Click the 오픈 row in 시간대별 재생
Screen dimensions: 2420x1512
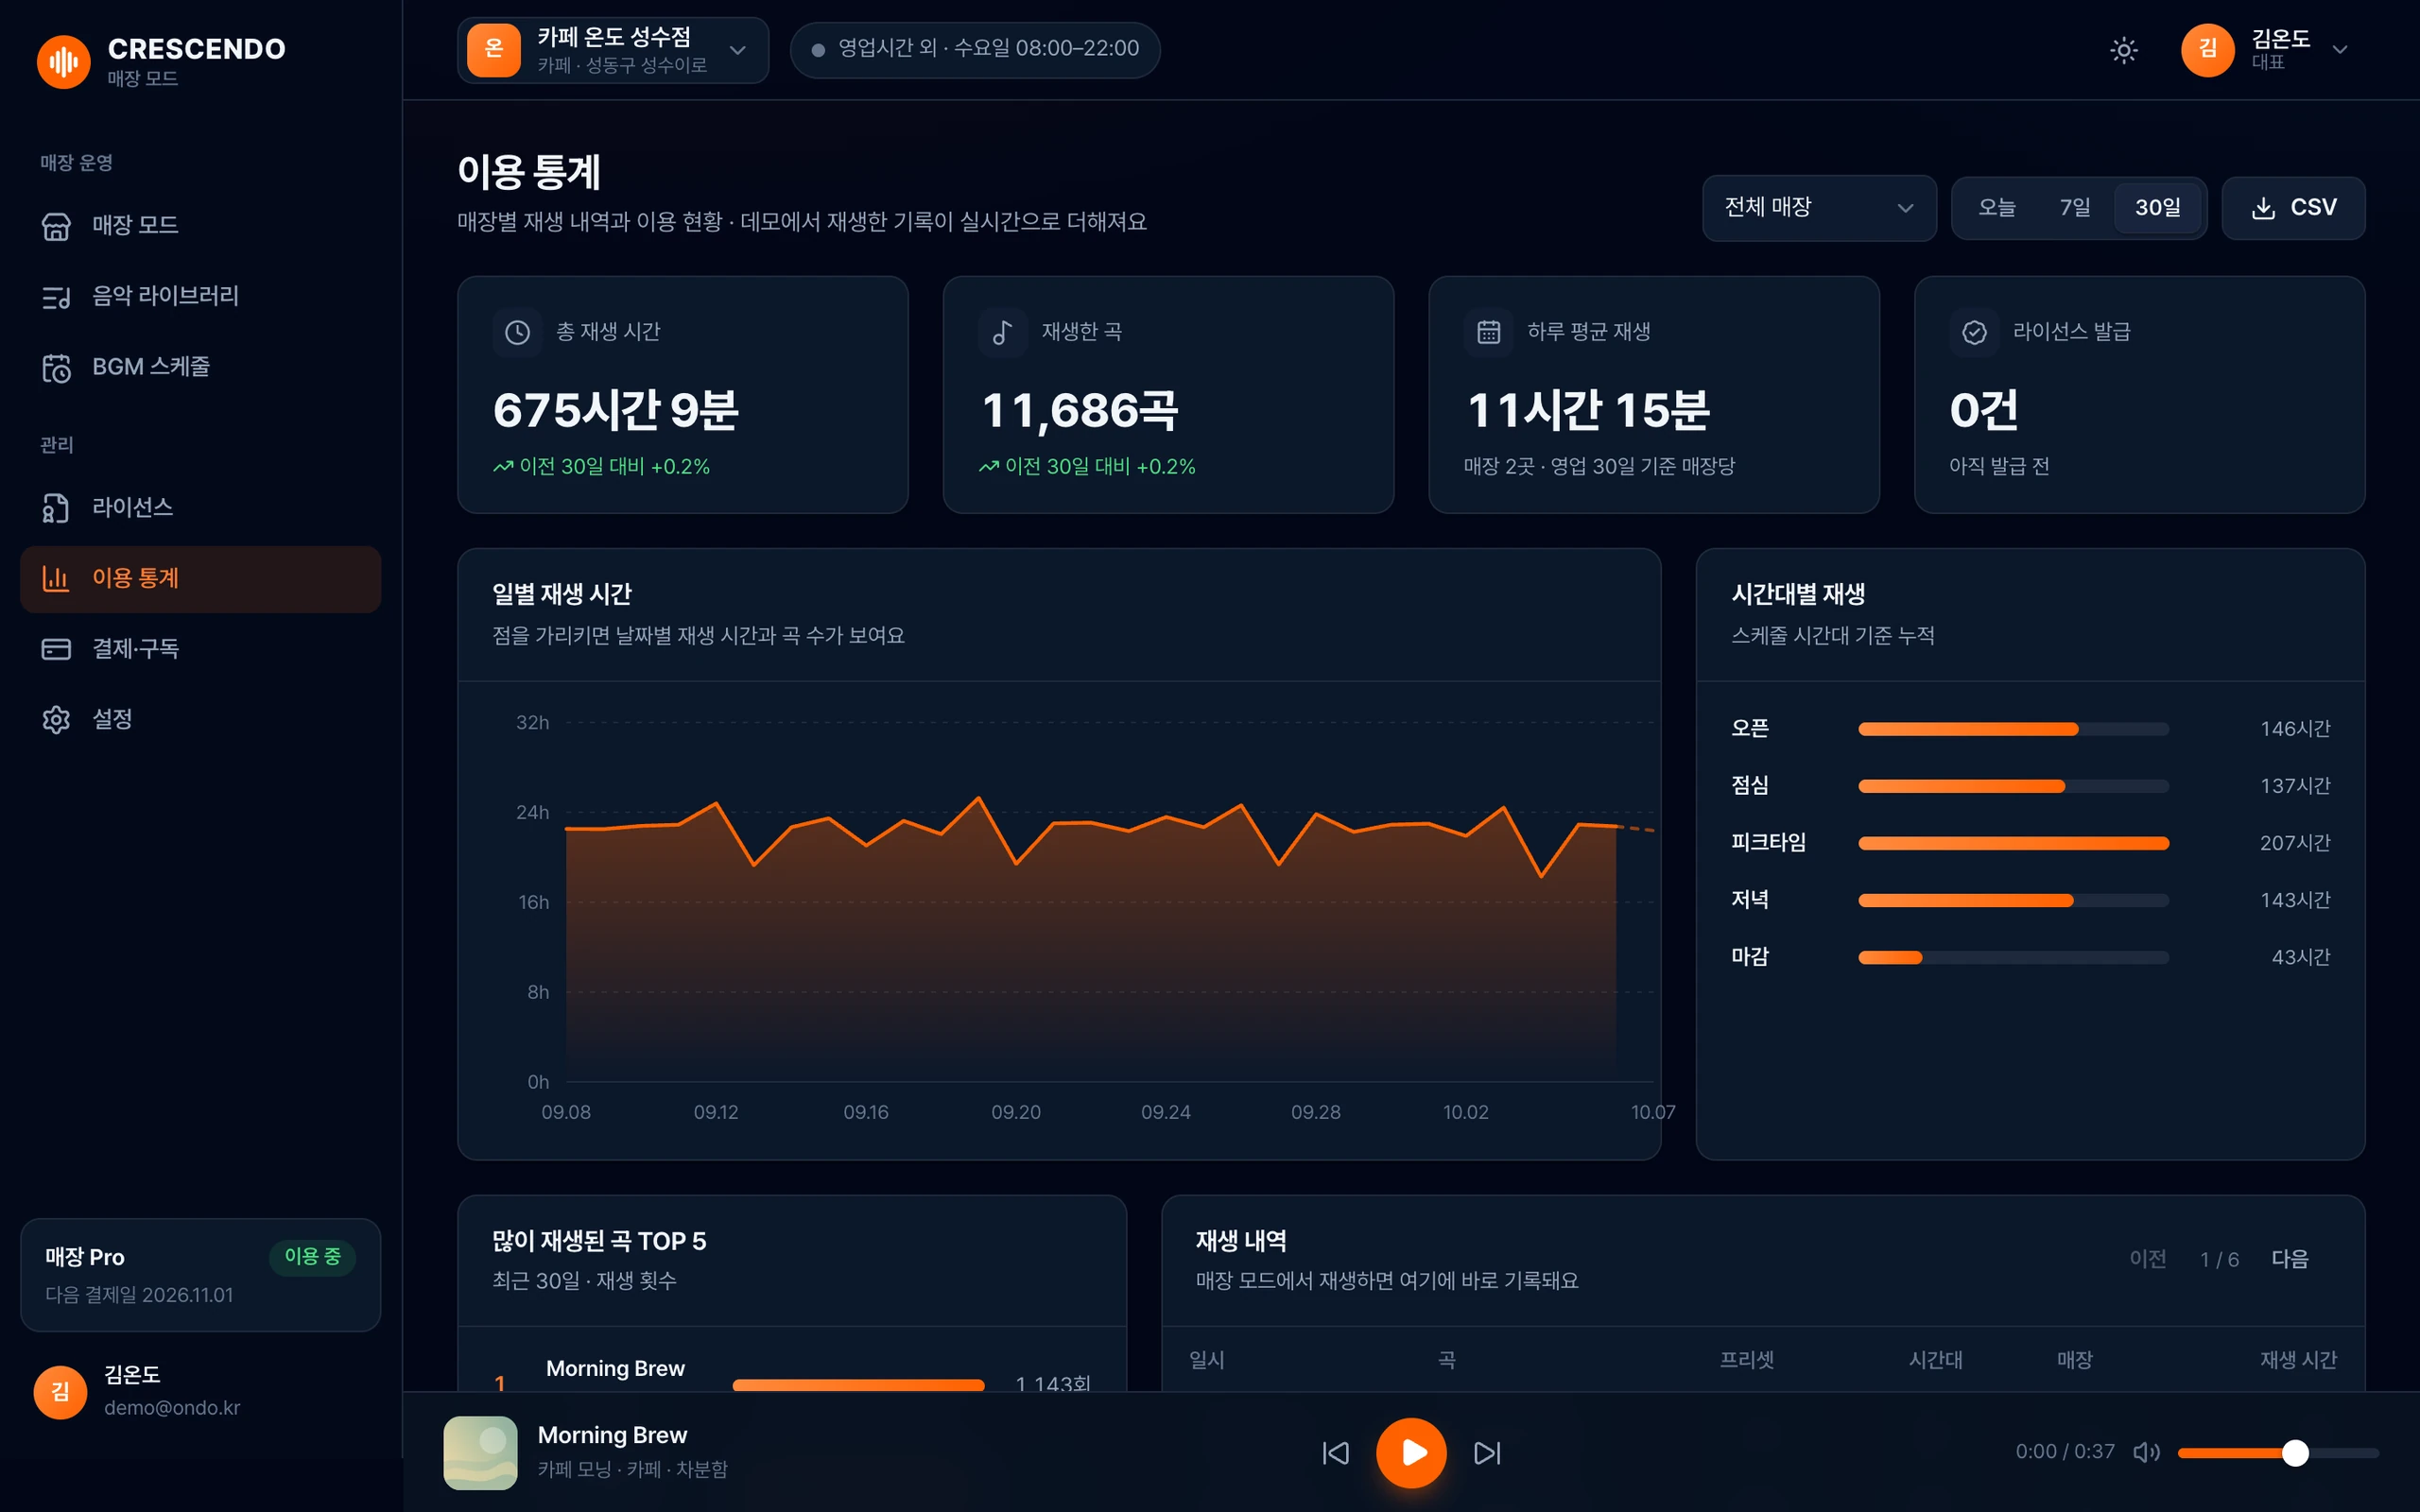coord(2030,729)
